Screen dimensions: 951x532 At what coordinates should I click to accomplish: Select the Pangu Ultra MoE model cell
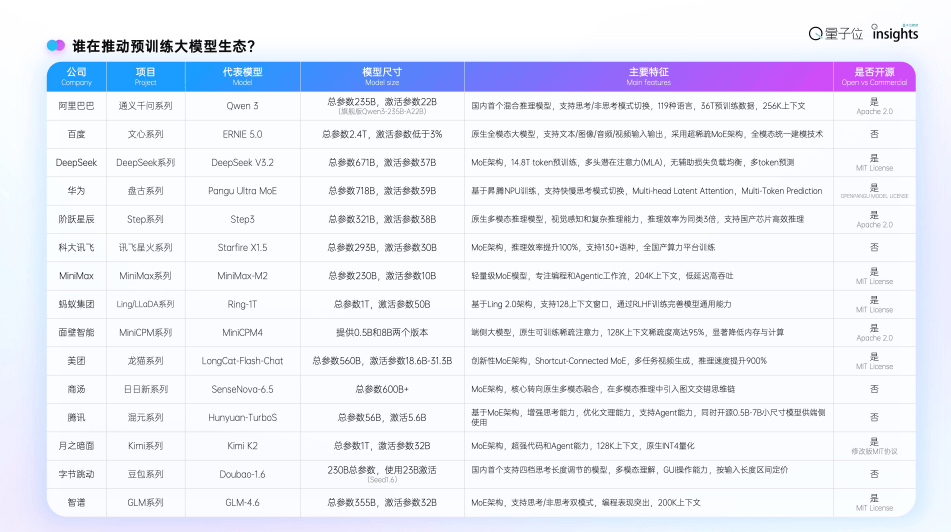tap(242, 190)
